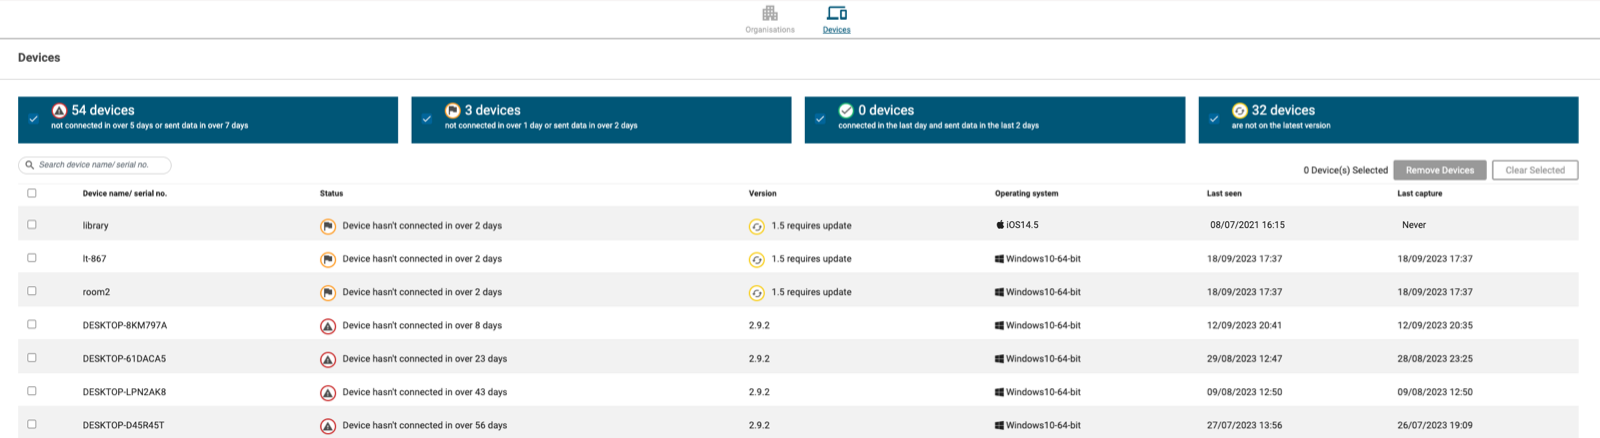The height and width of the screenshot is (438, 1600).
Task: Focus the Search device name/serial no. field
Action: (x=100, y=165)
